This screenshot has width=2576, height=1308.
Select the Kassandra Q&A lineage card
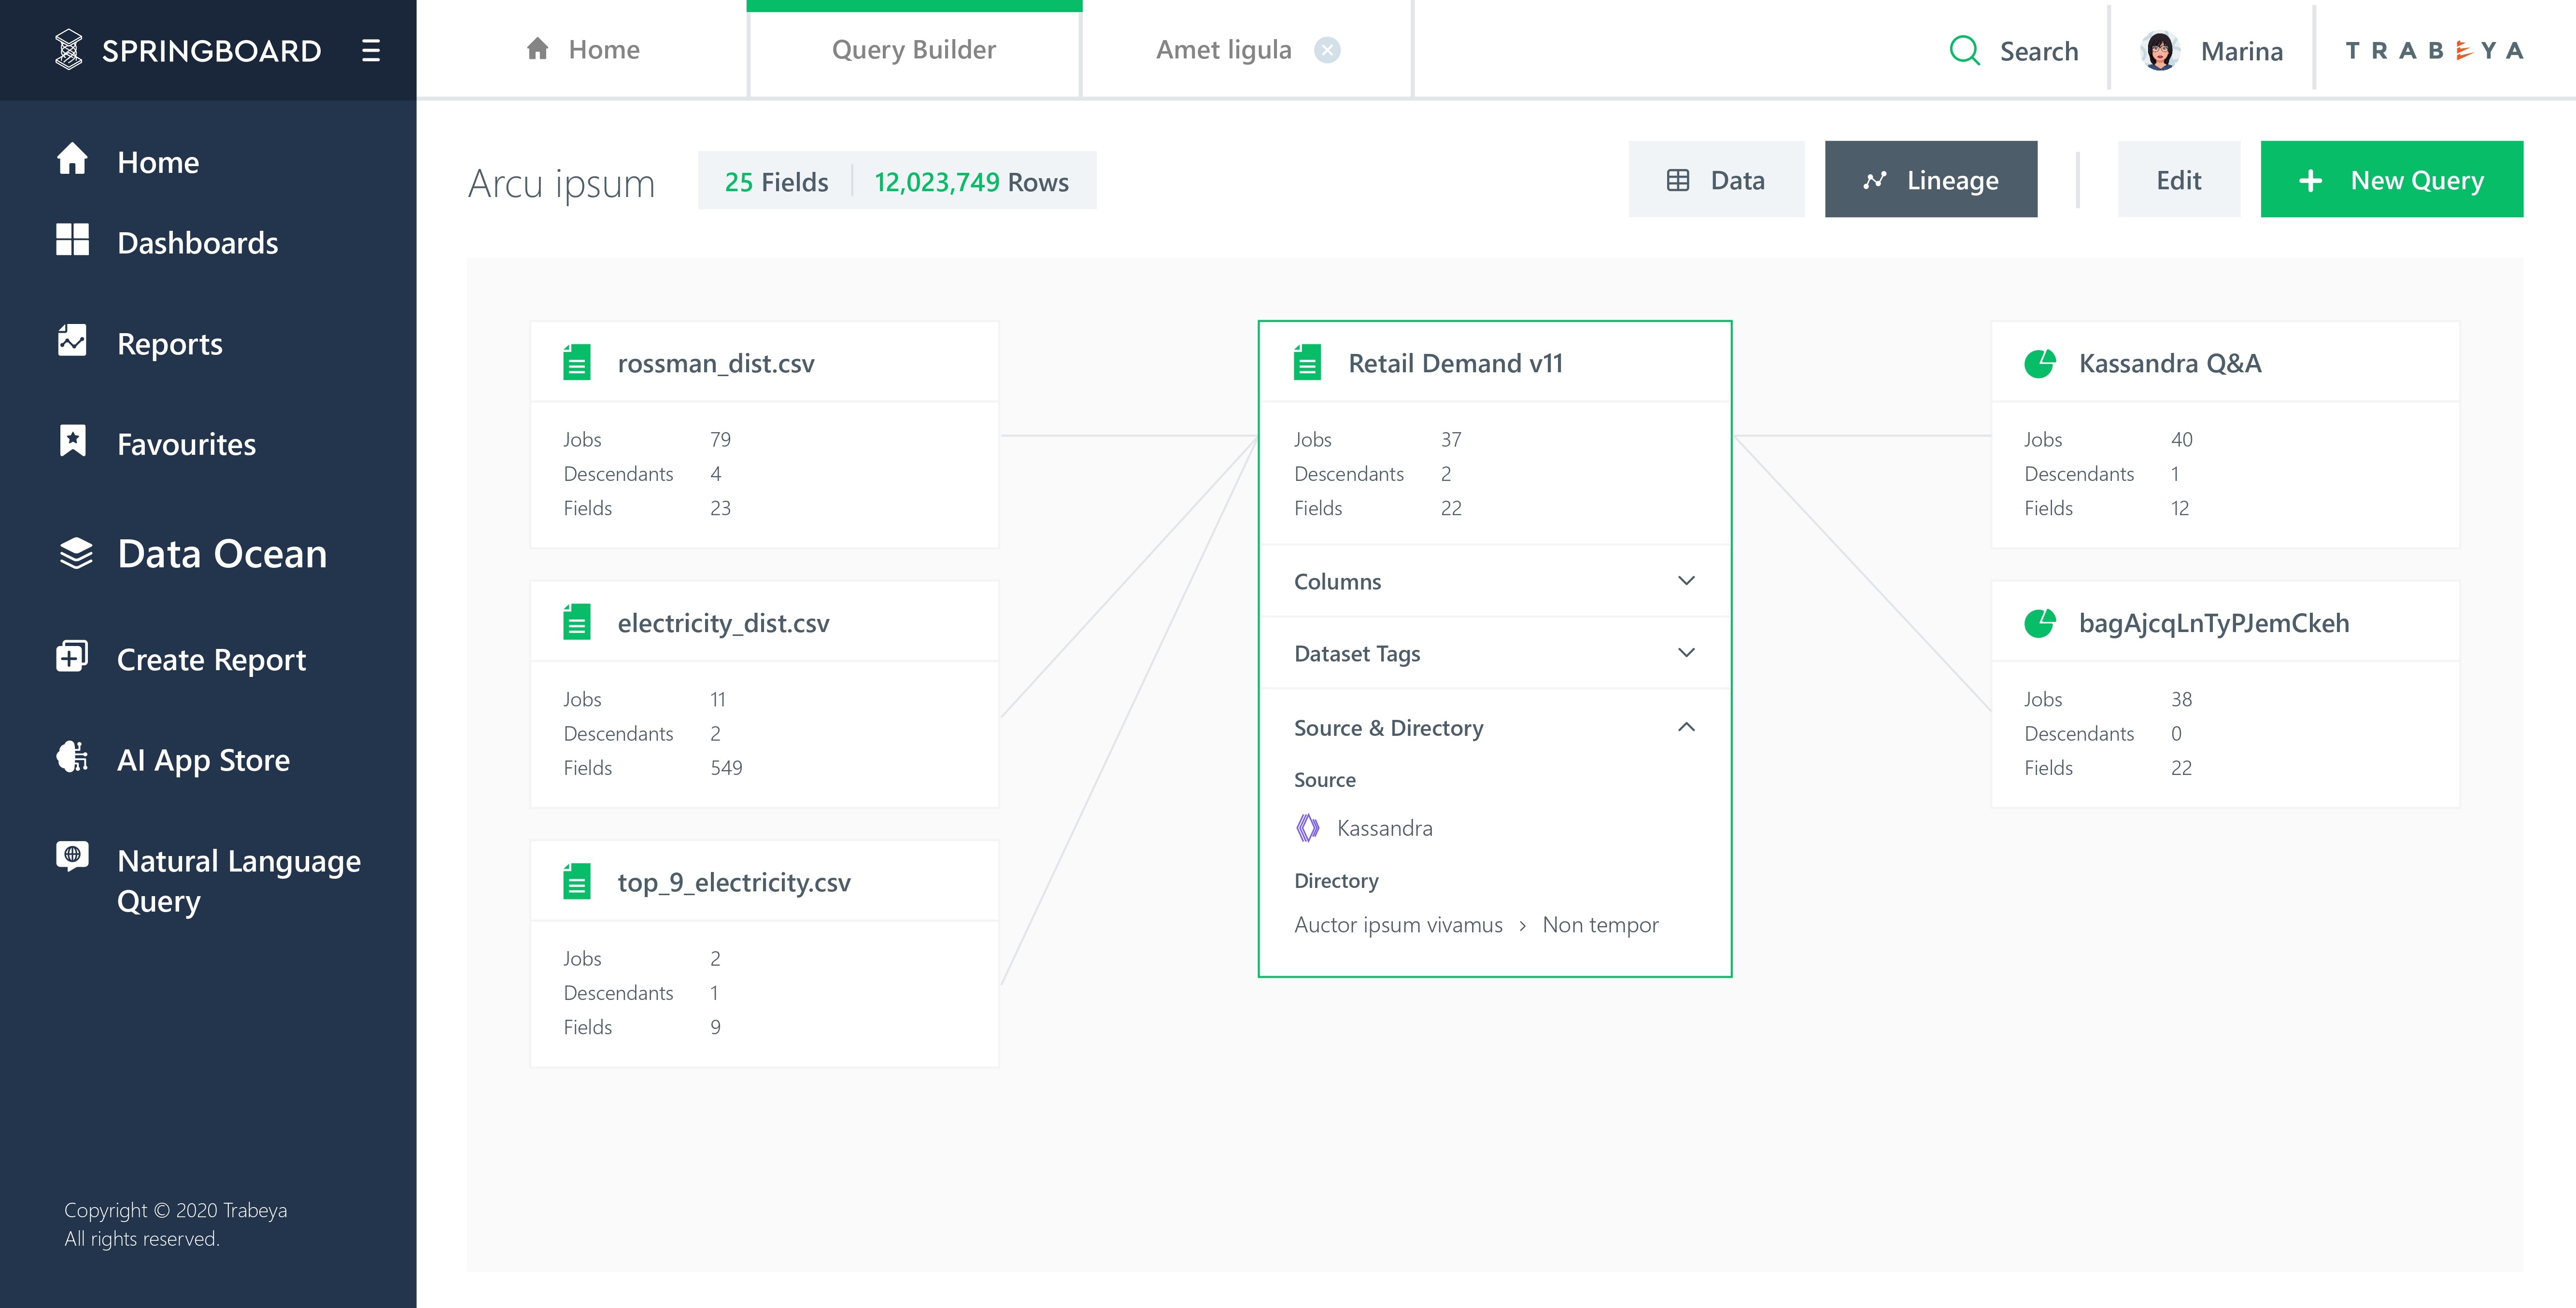pyautogui.click(x=2225, y=434)
